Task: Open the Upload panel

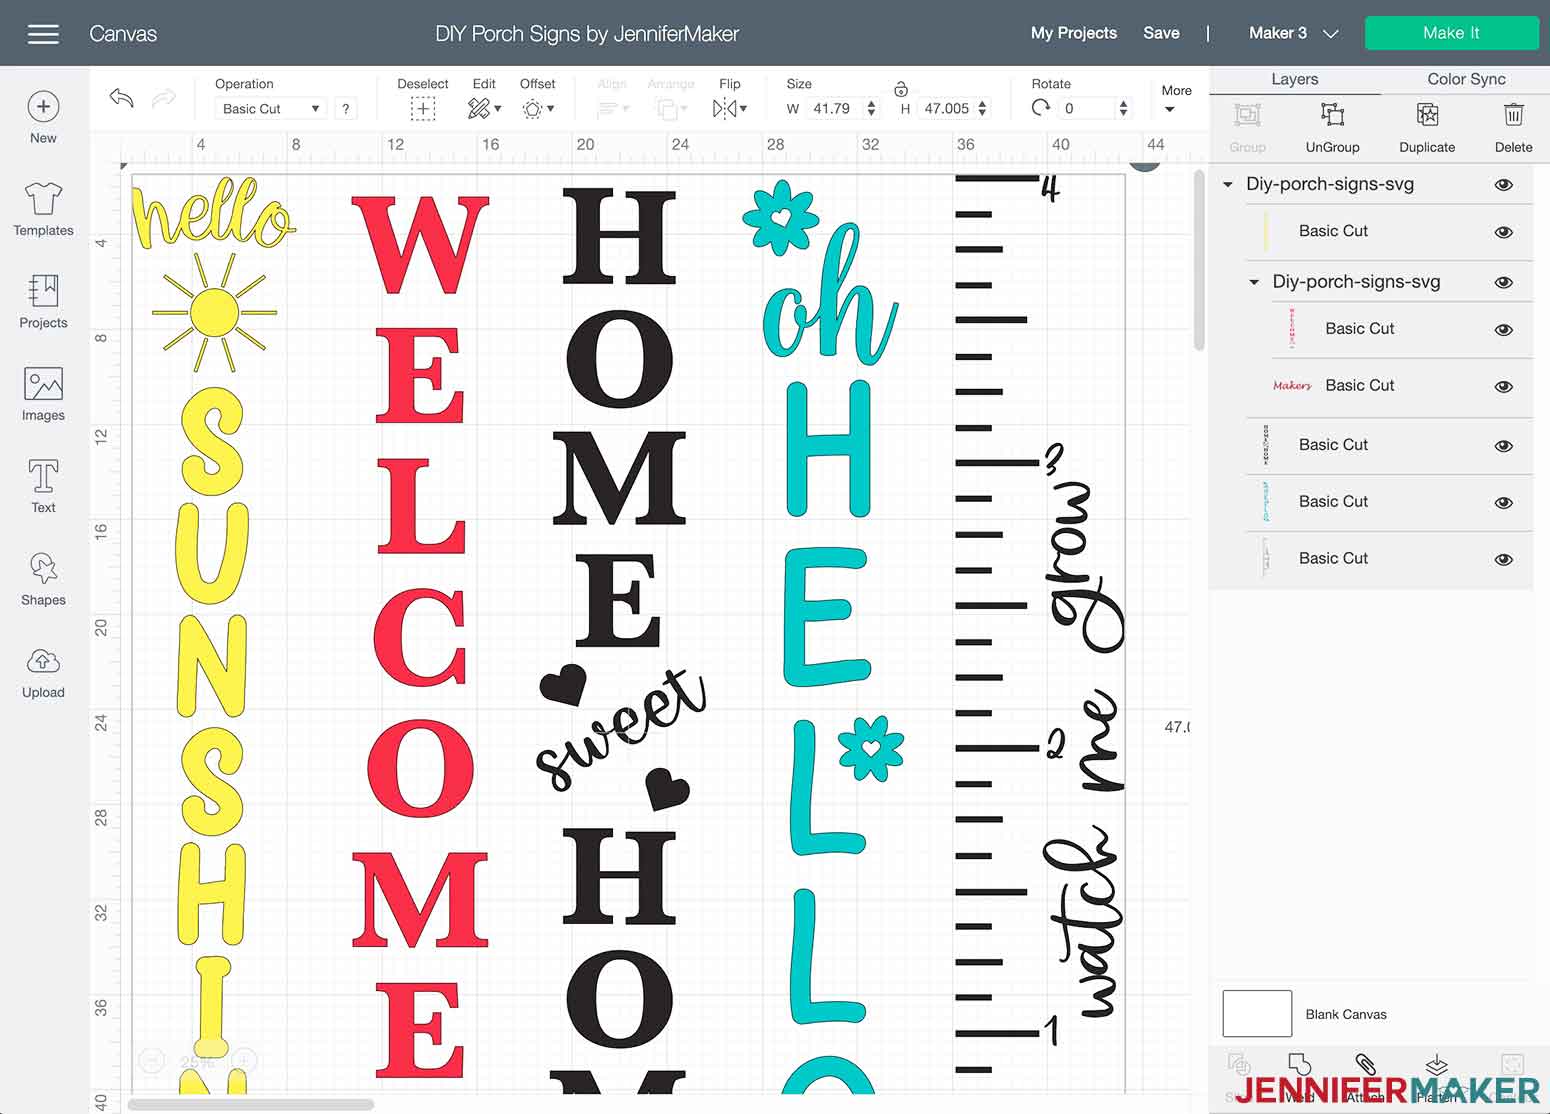Action: (x=43, y=671)
